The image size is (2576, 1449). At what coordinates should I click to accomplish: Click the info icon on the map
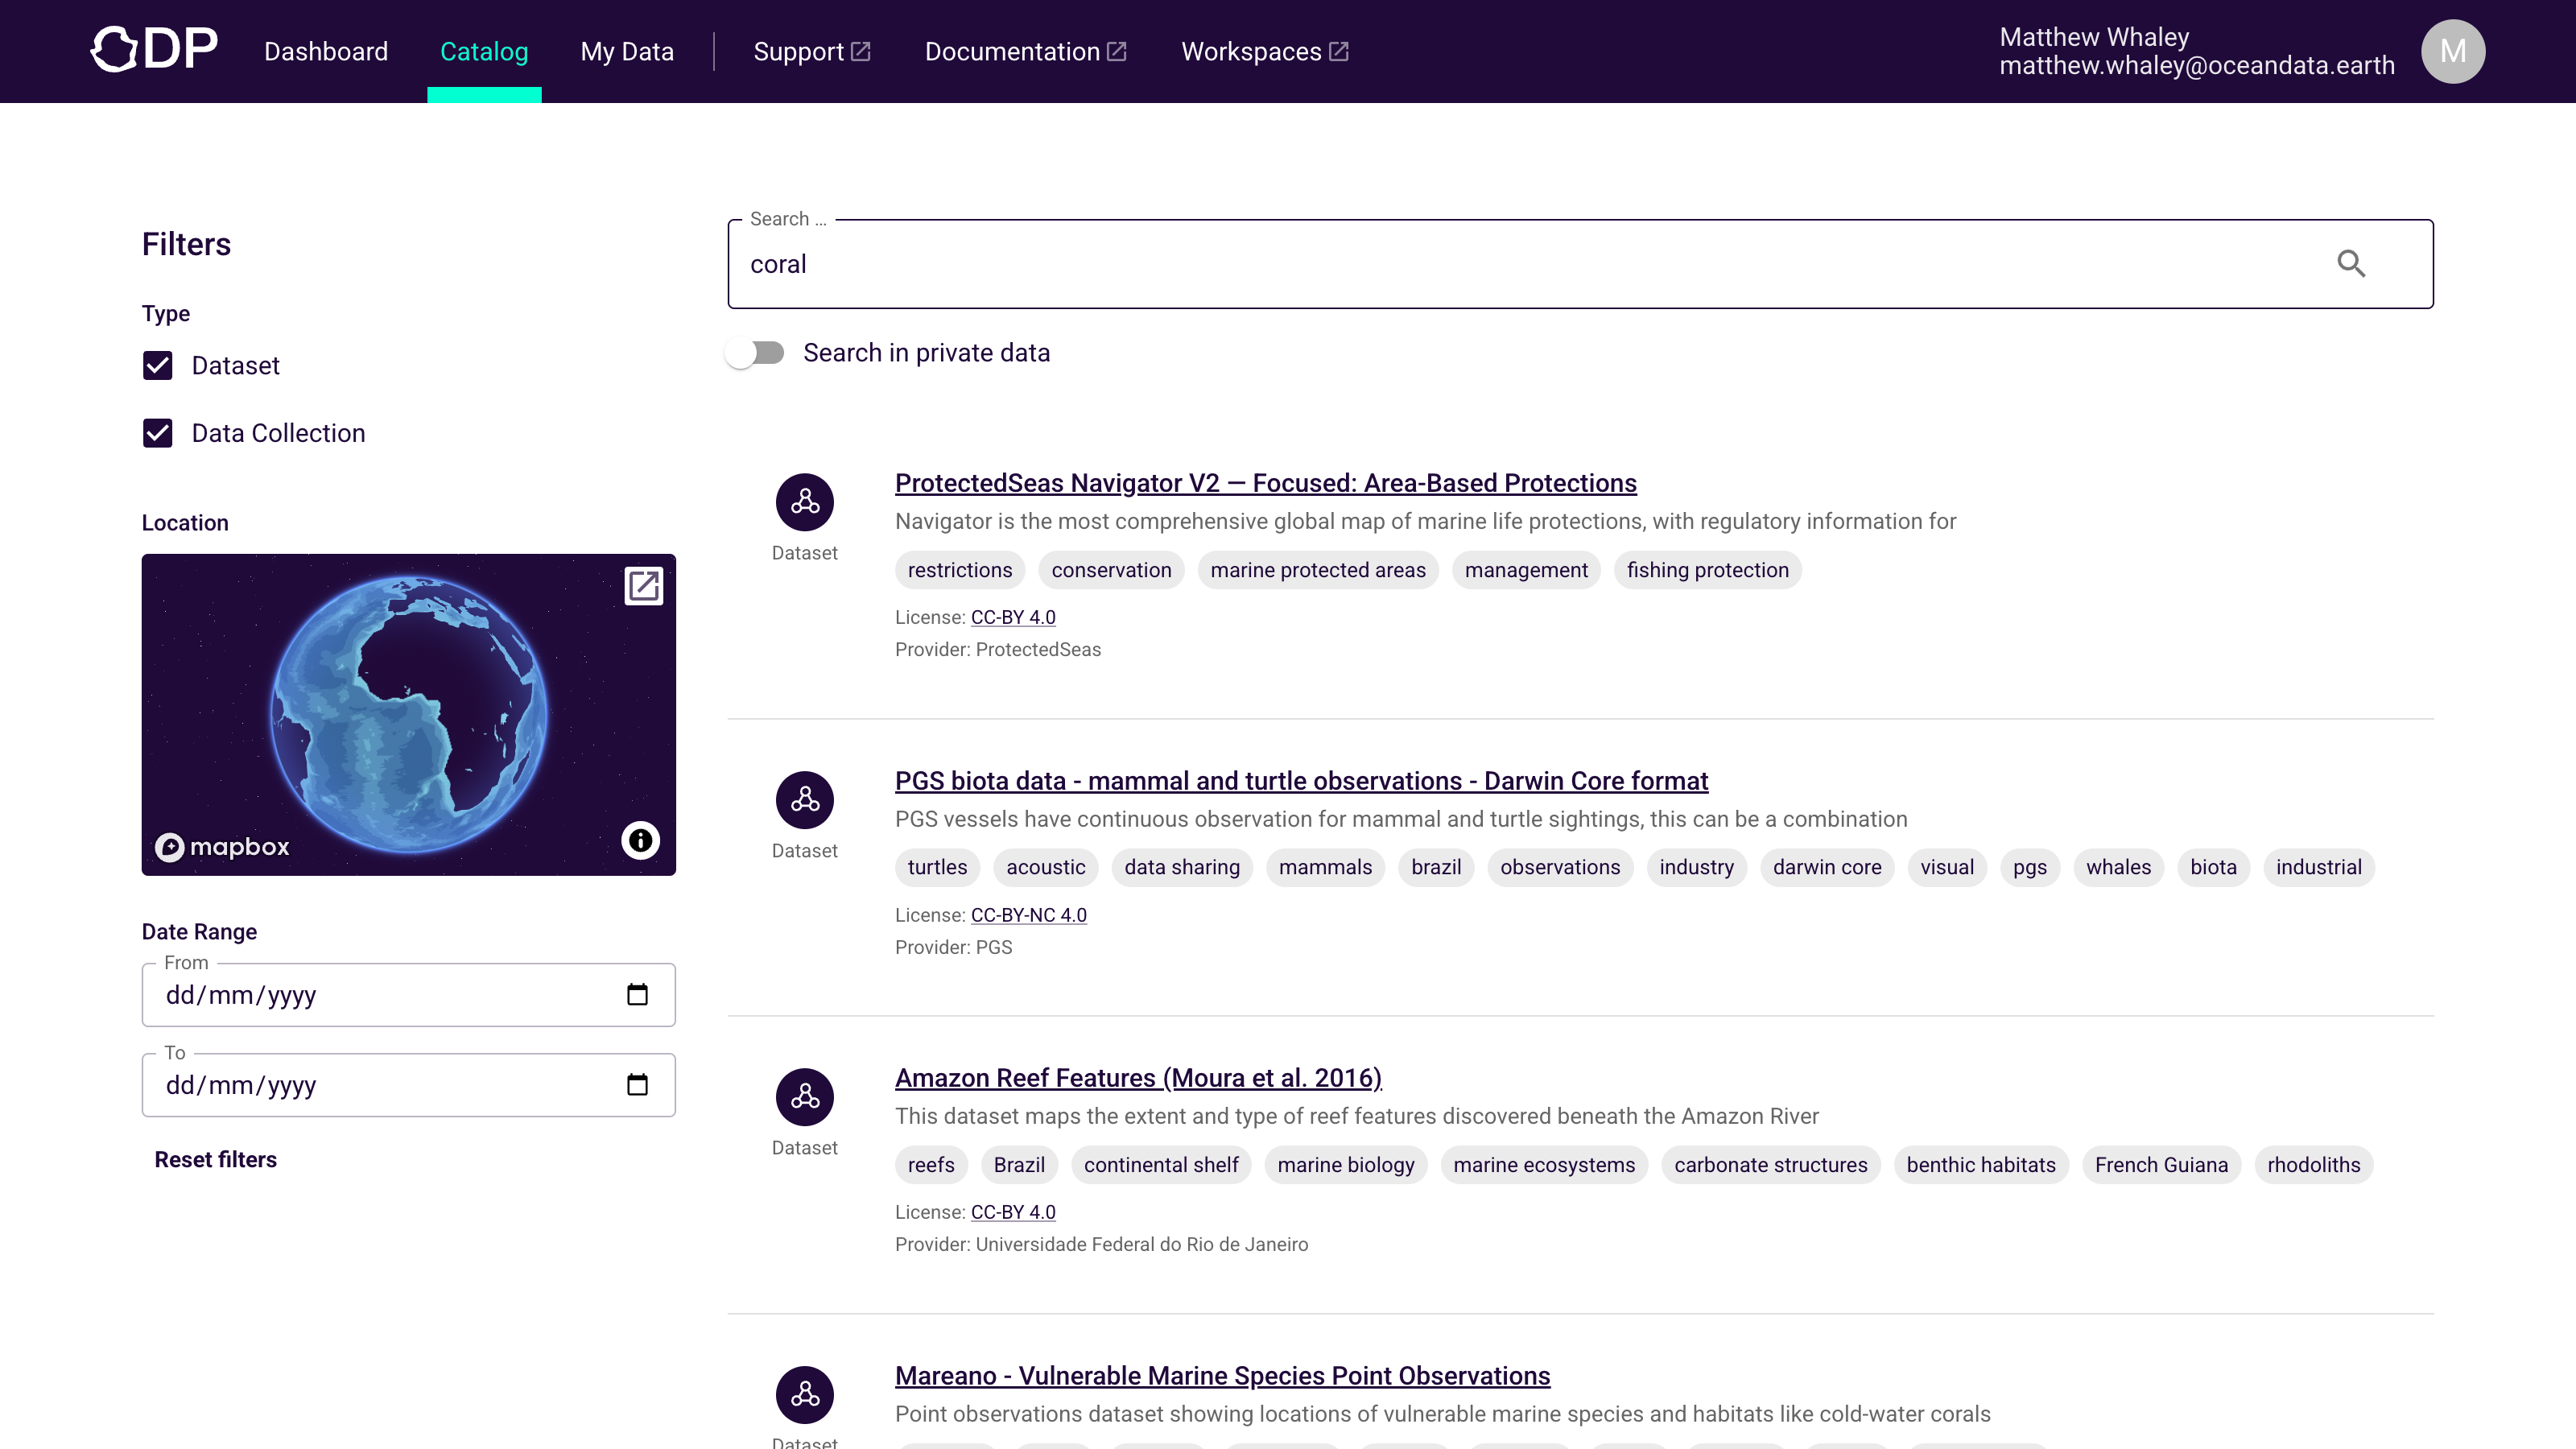click(x=640, y=841)
